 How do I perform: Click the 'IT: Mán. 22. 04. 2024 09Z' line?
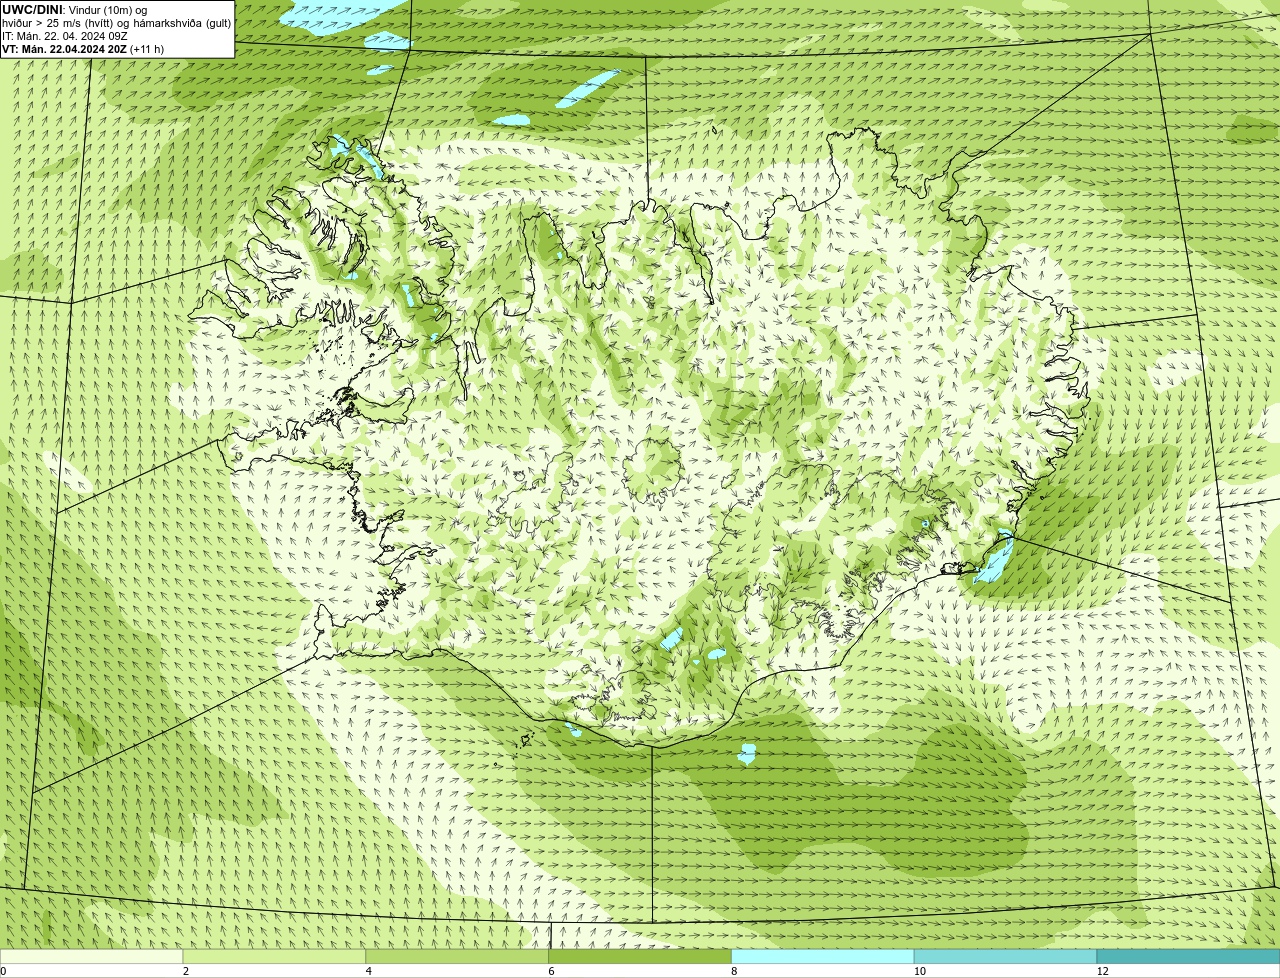pyautogui.click(x=63, y=35)
